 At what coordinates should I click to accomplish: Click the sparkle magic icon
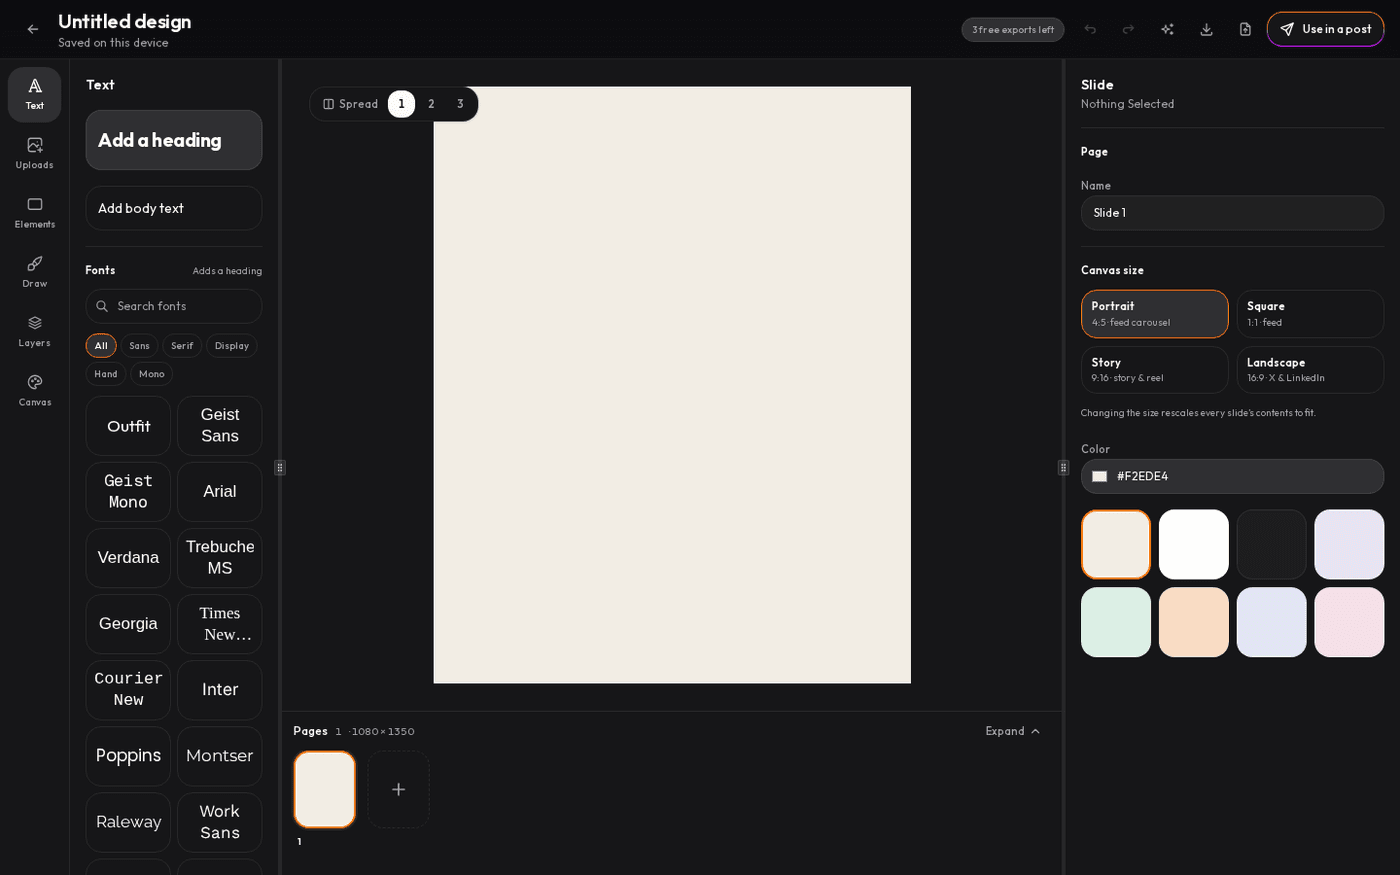(1167, 29)
